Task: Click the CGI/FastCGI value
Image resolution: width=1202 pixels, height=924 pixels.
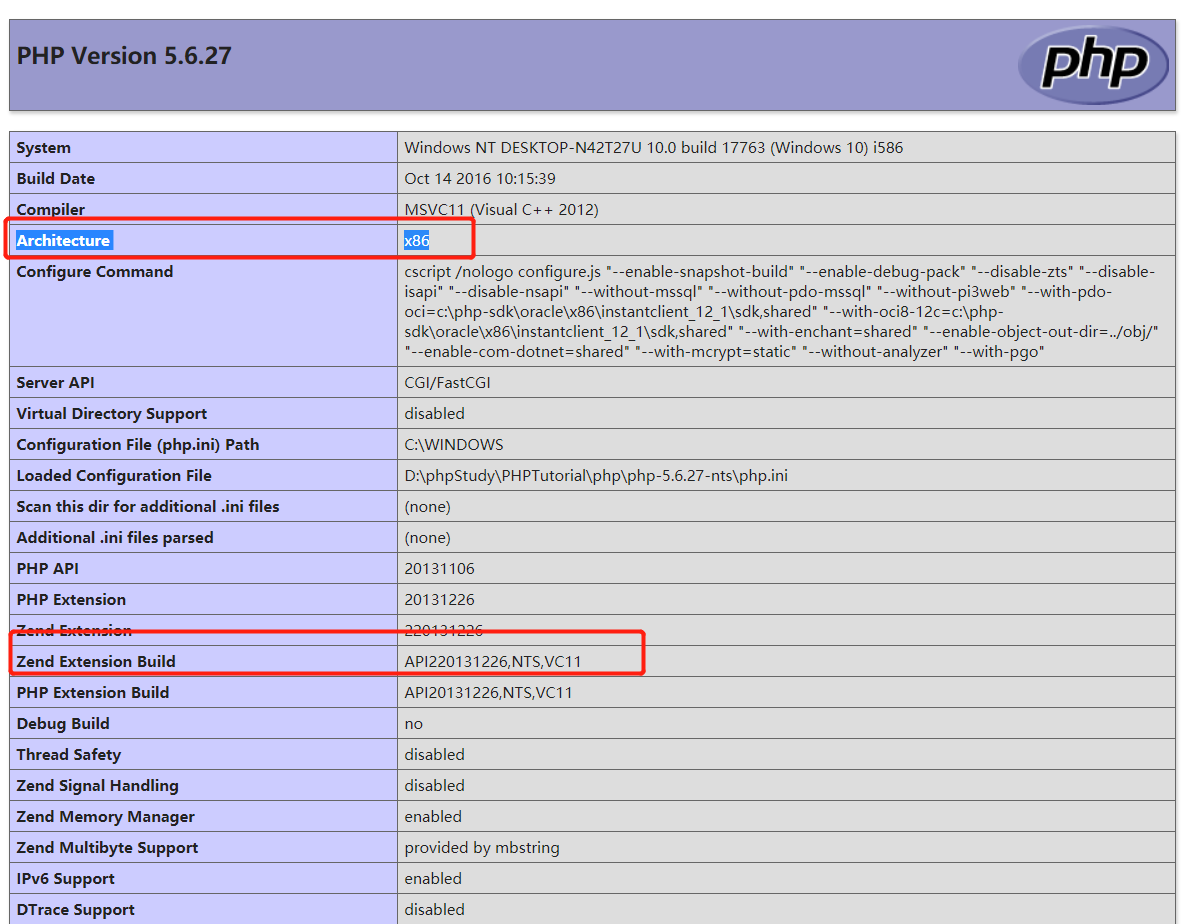Action: (447, 383)
